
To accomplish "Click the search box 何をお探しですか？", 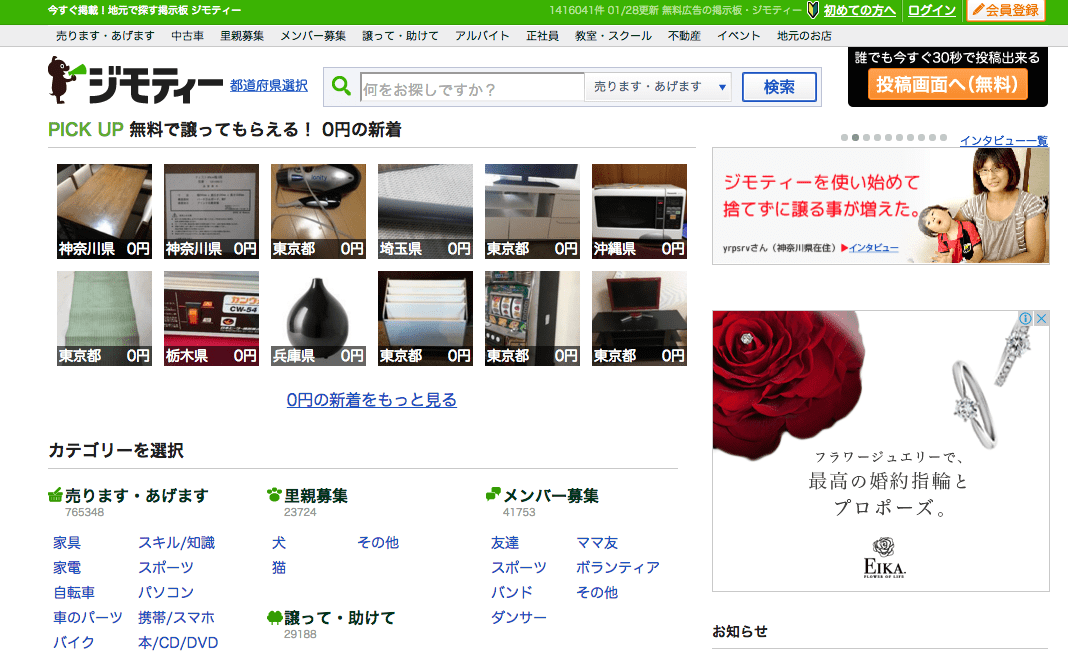I will 472,88.
